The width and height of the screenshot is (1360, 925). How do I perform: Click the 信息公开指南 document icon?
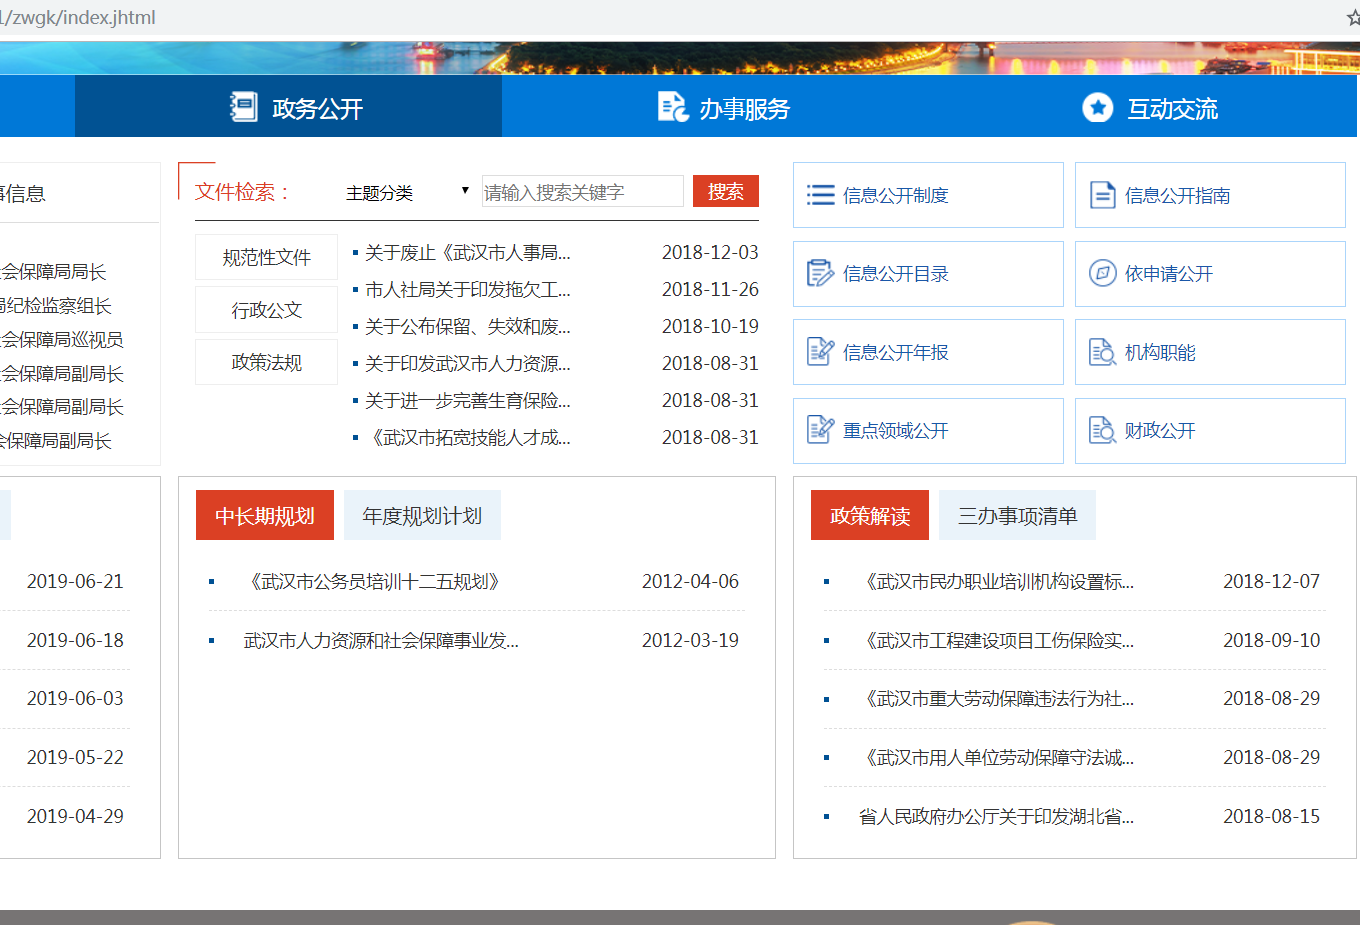[x=1102, y=195]
